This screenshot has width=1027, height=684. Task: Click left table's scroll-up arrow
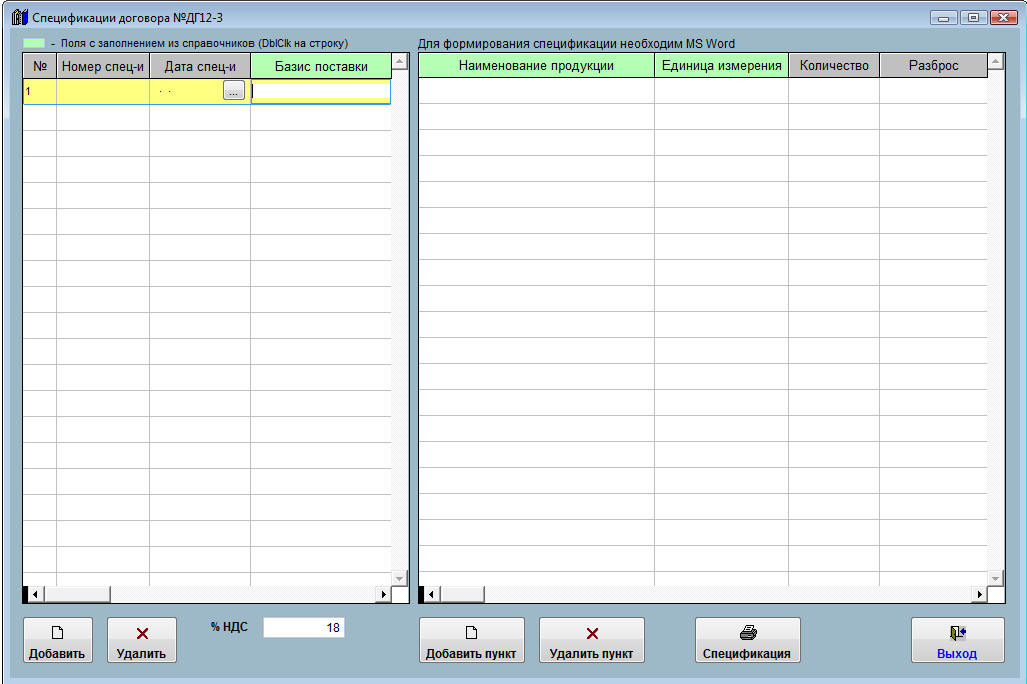pyautogui.click(x=400, y=62)
